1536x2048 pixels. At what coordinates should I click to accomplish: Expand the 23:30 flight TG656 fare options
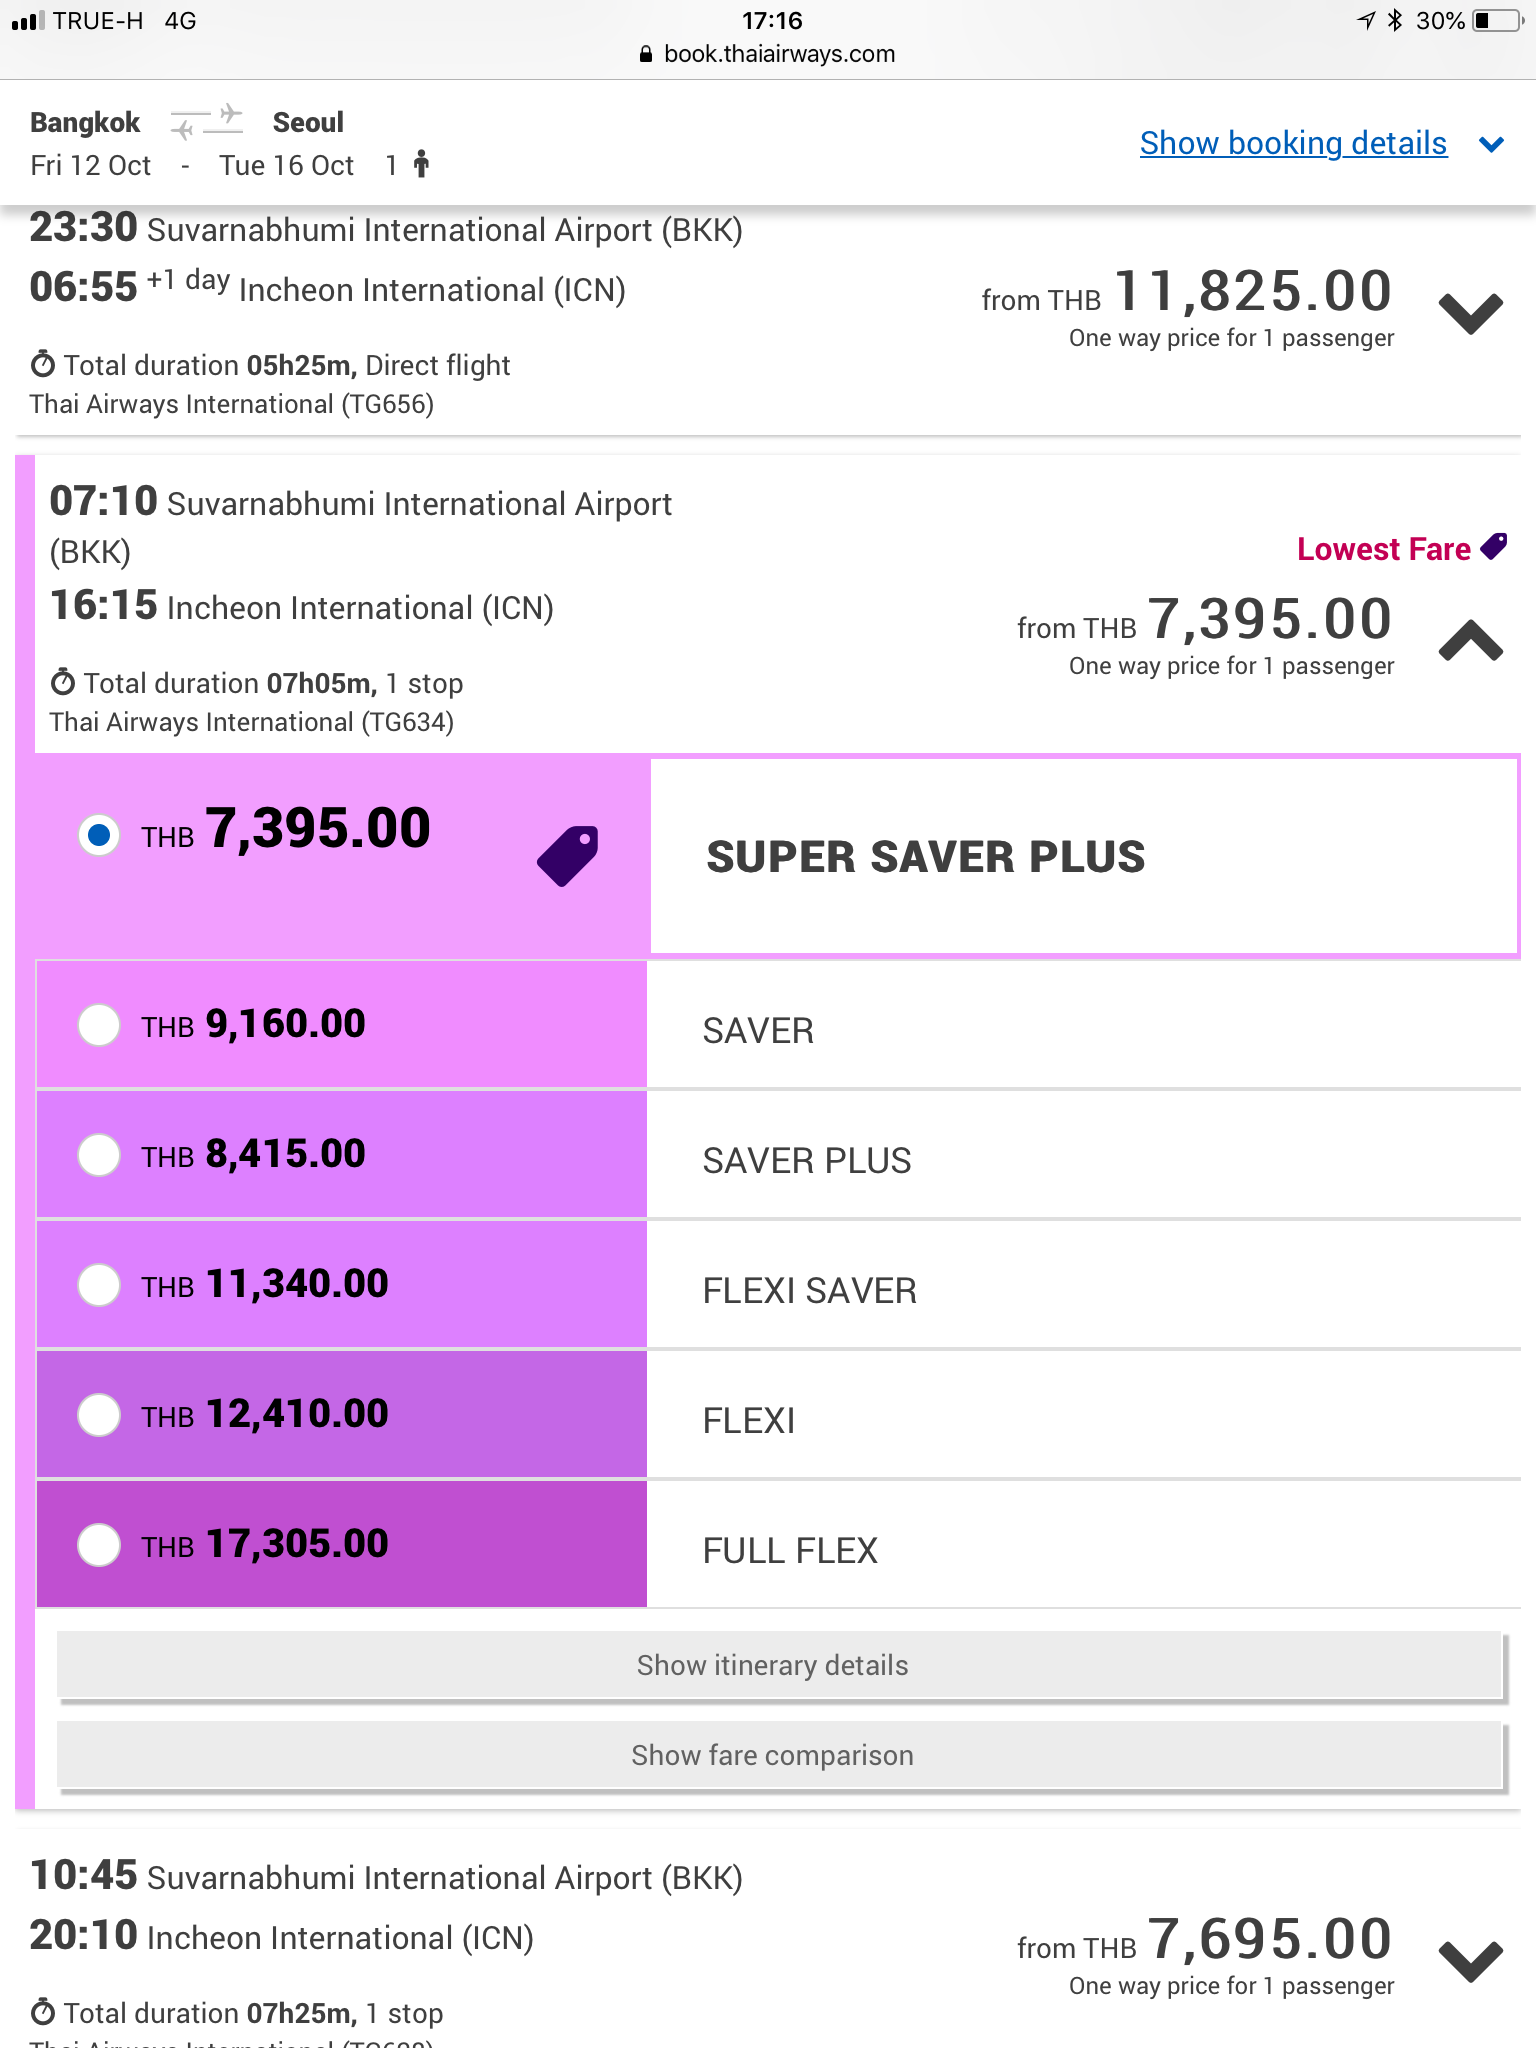coord(1471,314)
